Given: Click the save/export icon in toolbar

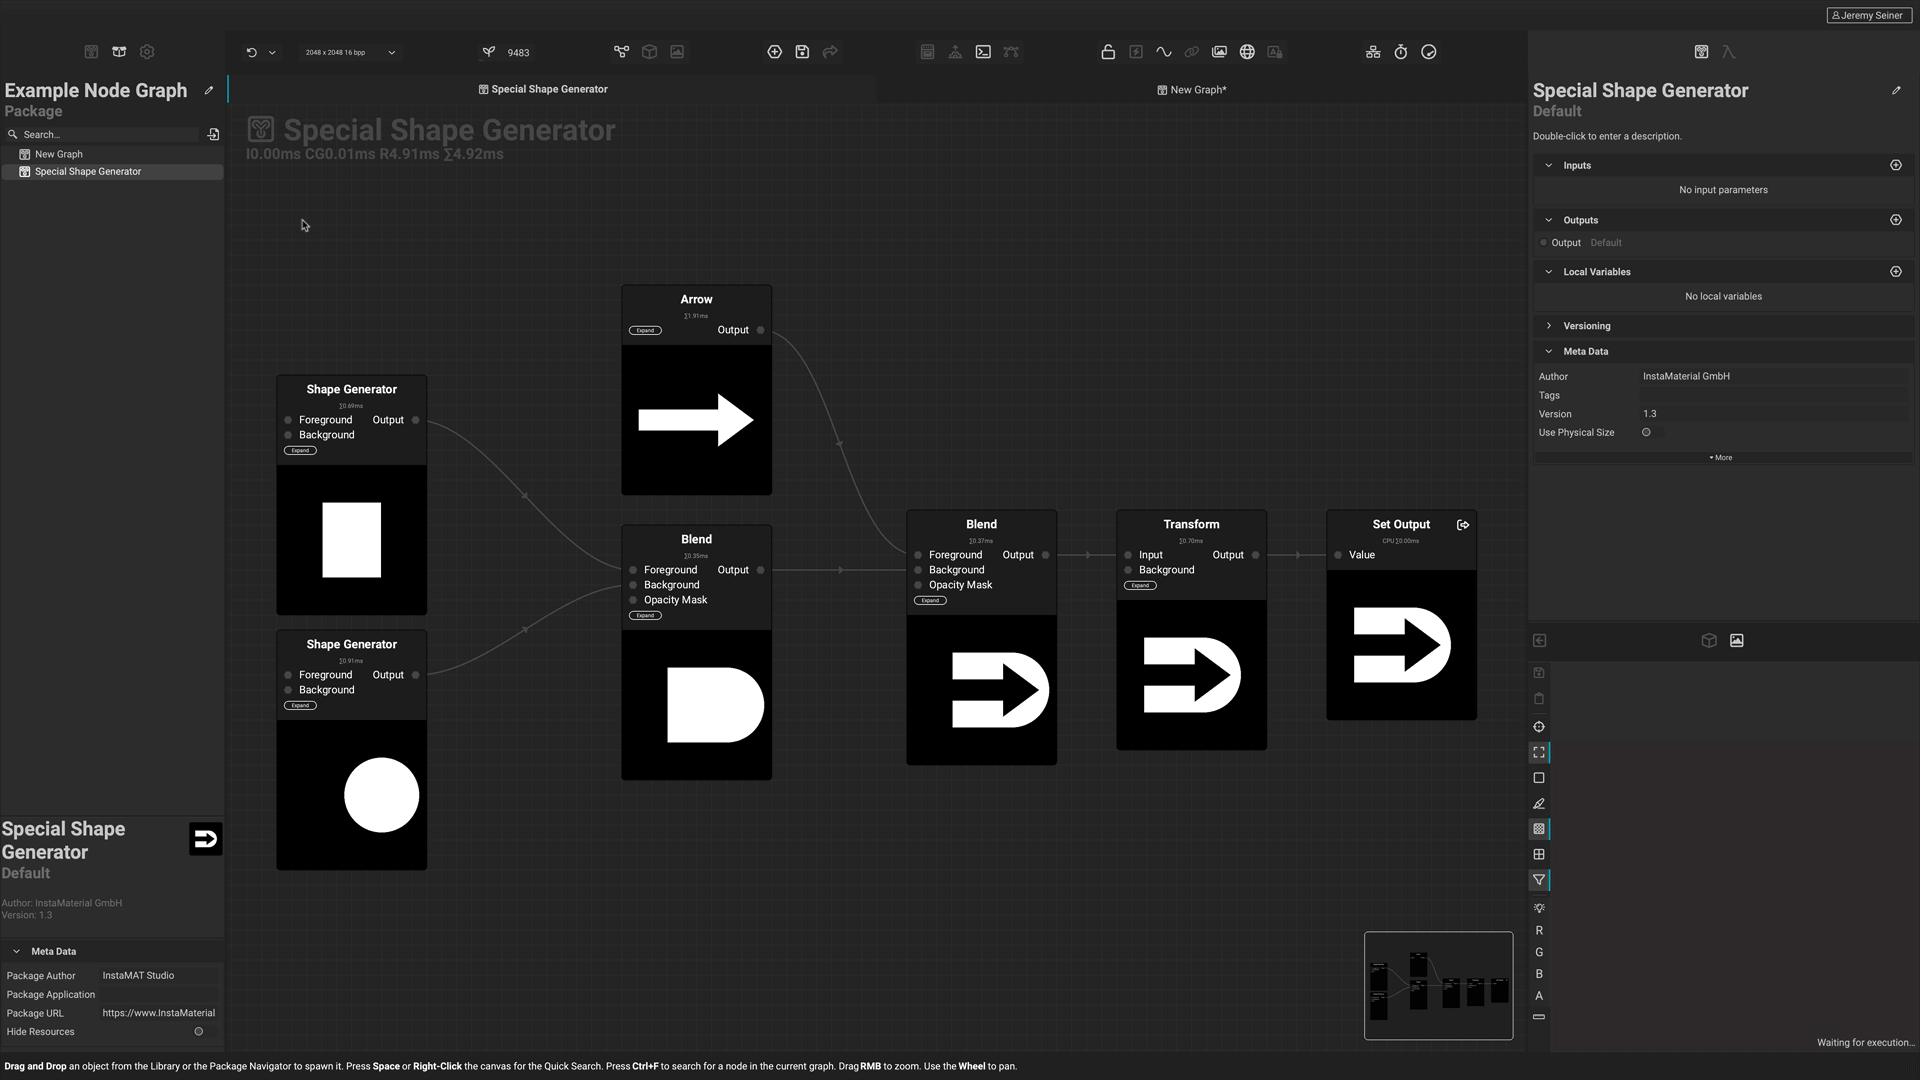Looking at the screenshot, I should (x=802, y=51).
